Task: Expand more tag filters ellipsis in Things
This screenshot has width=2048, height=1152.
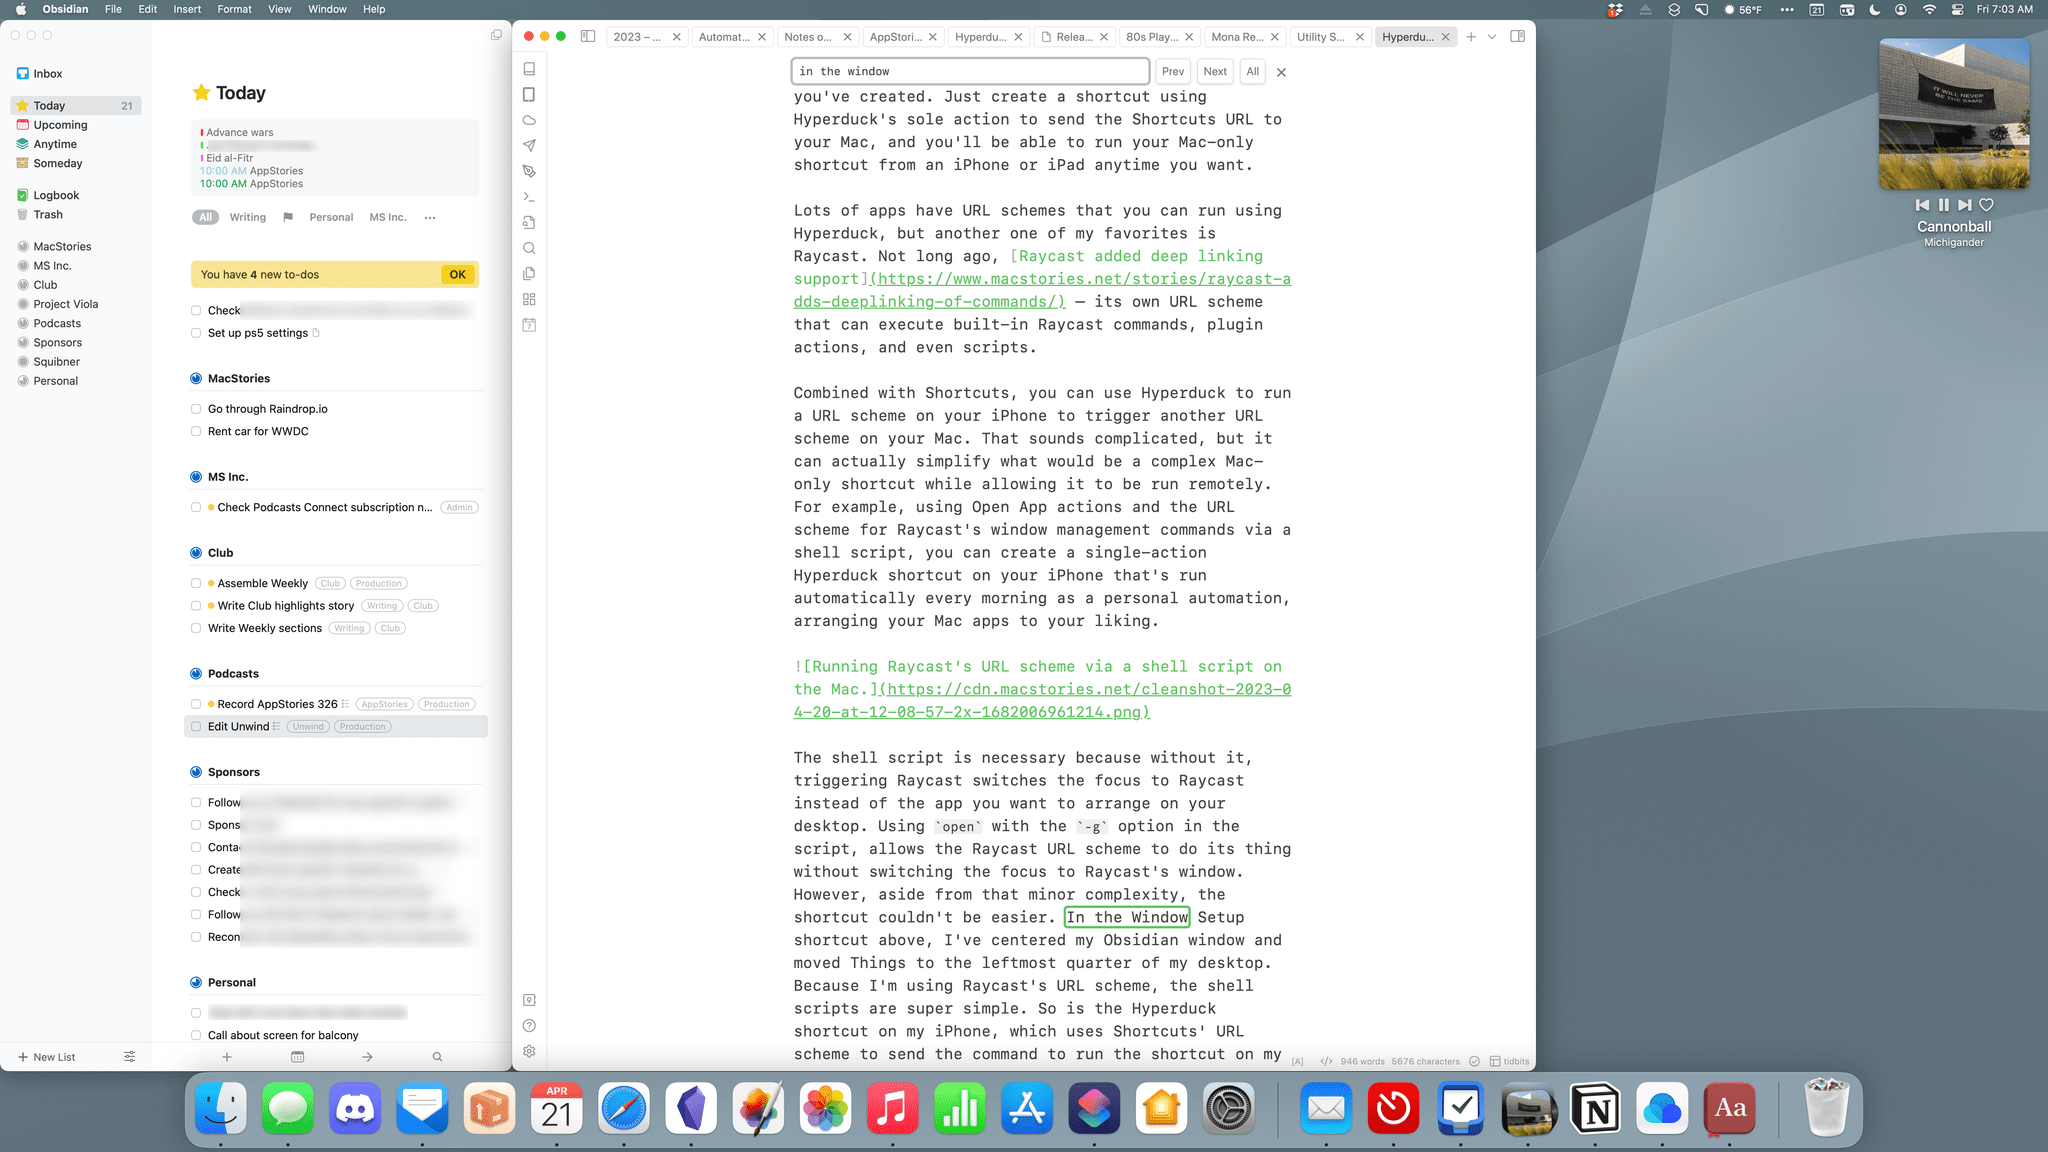Action: click(430, 217)
